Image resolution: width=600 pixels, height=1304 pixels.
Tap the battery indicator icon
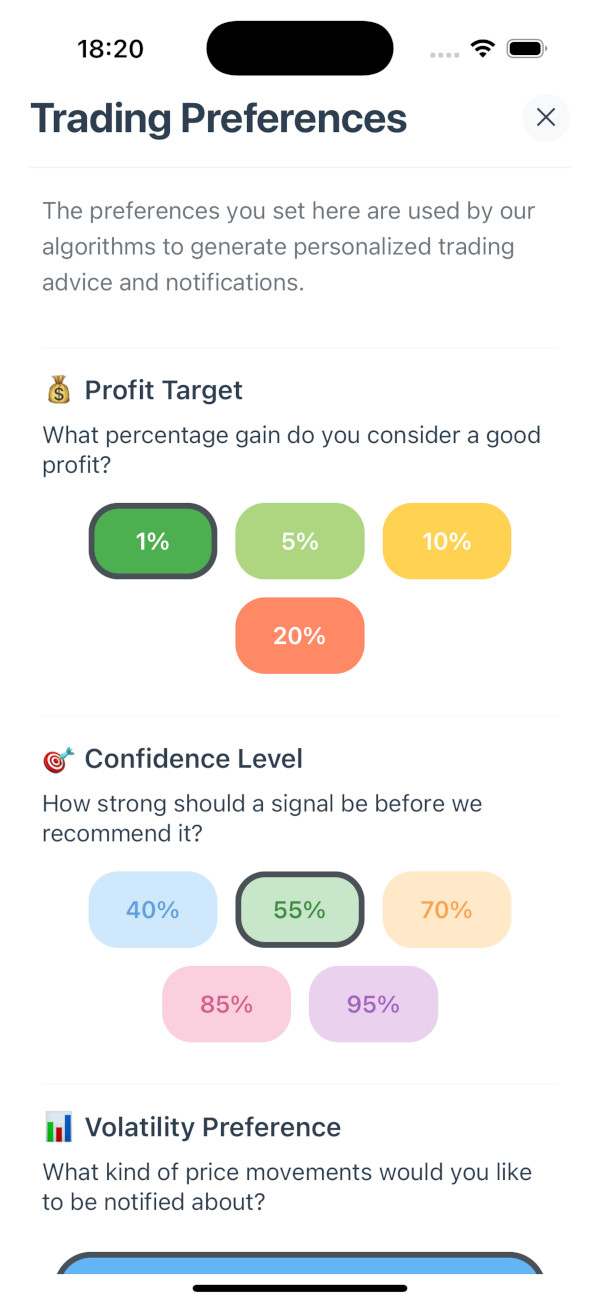point(526,49)
